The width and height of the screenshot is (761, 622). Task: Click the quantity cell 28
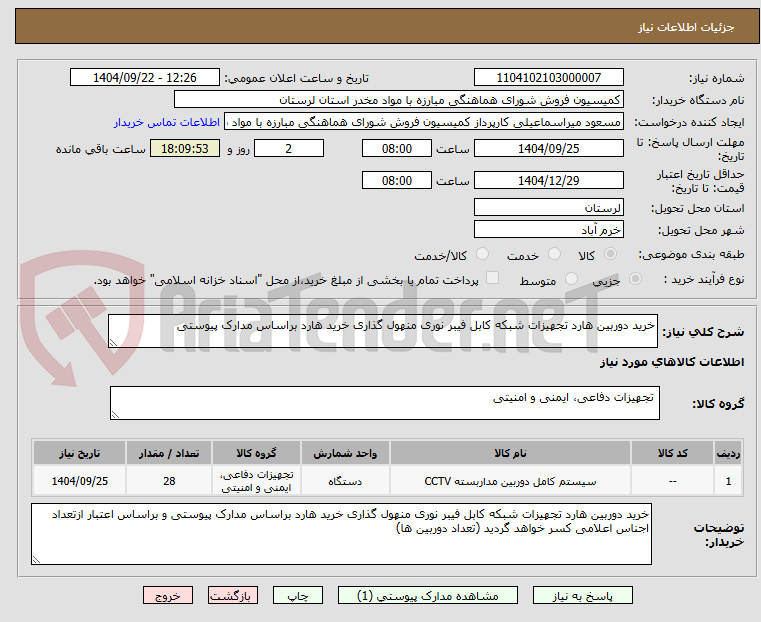coord(169,481)
